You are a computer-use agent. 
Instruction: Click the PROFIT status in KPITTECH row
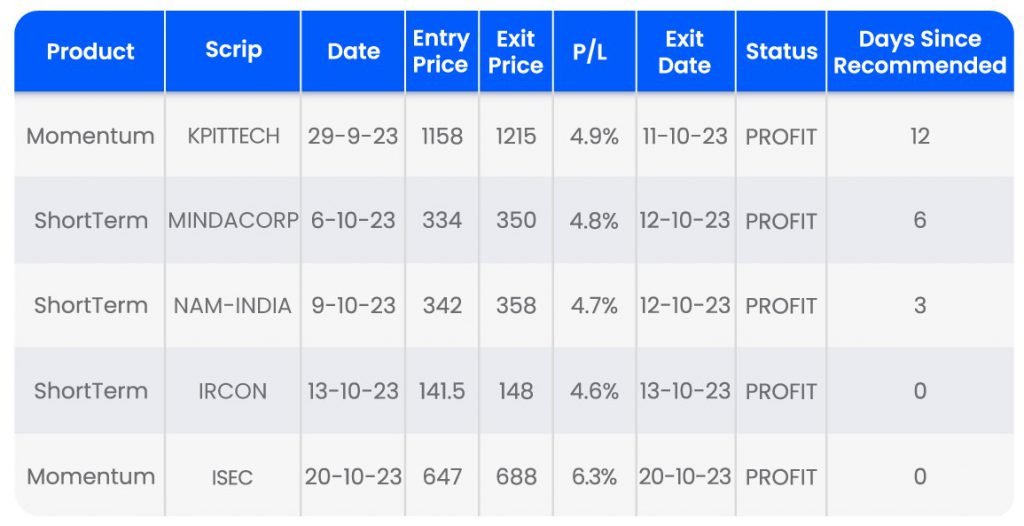pos(781,136)
